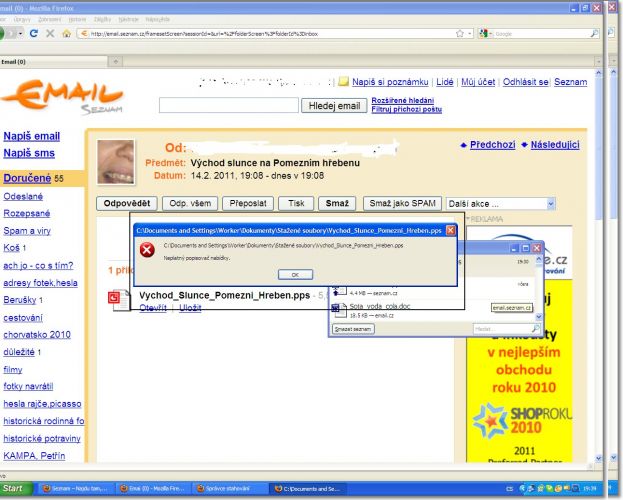
Task: Open Lidé link
Action: [445, 82]
